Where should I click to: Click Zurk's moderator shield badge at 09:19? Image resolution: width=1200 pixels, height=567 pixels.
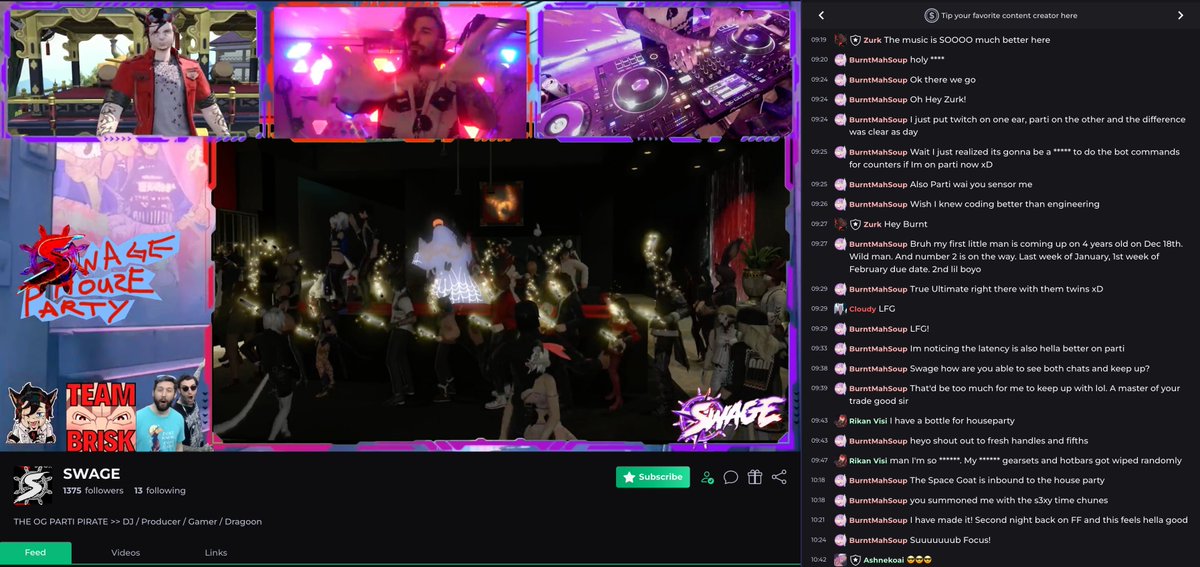tap(856, 40)
